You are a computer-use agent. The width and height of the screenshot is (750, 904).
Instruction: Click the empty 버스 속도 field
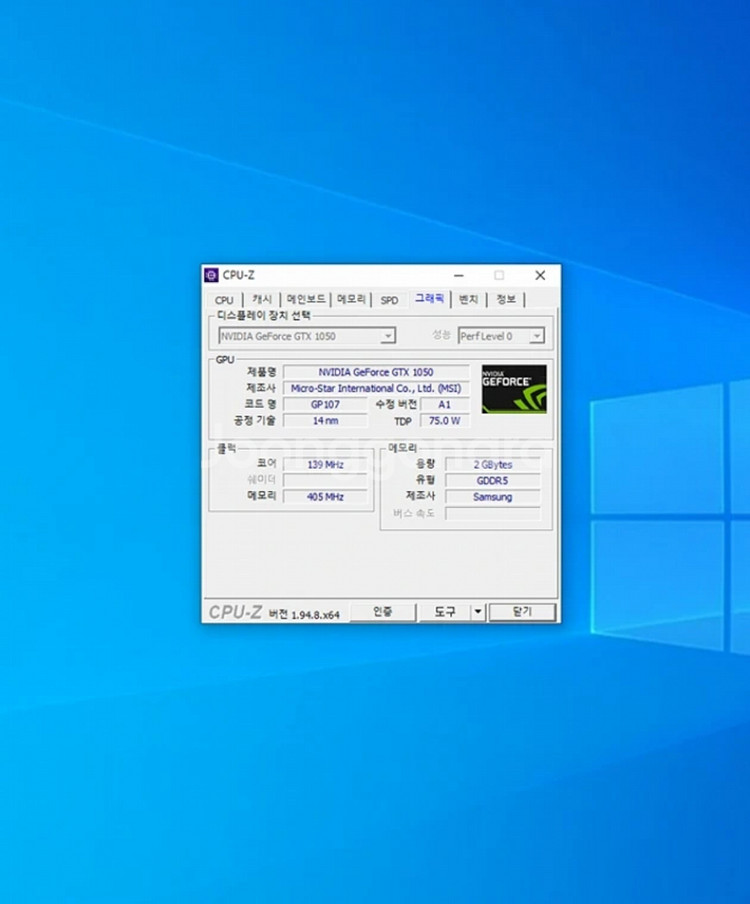(493, 514)
